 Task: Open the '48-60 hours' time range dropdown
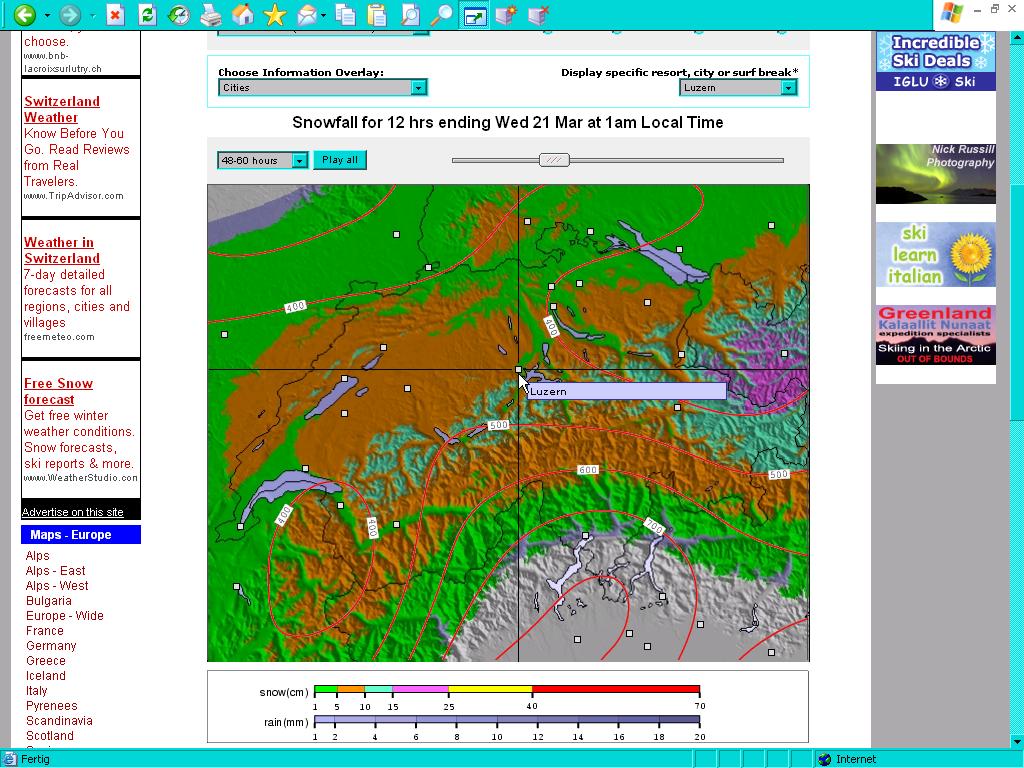click(x=262, y=160)
